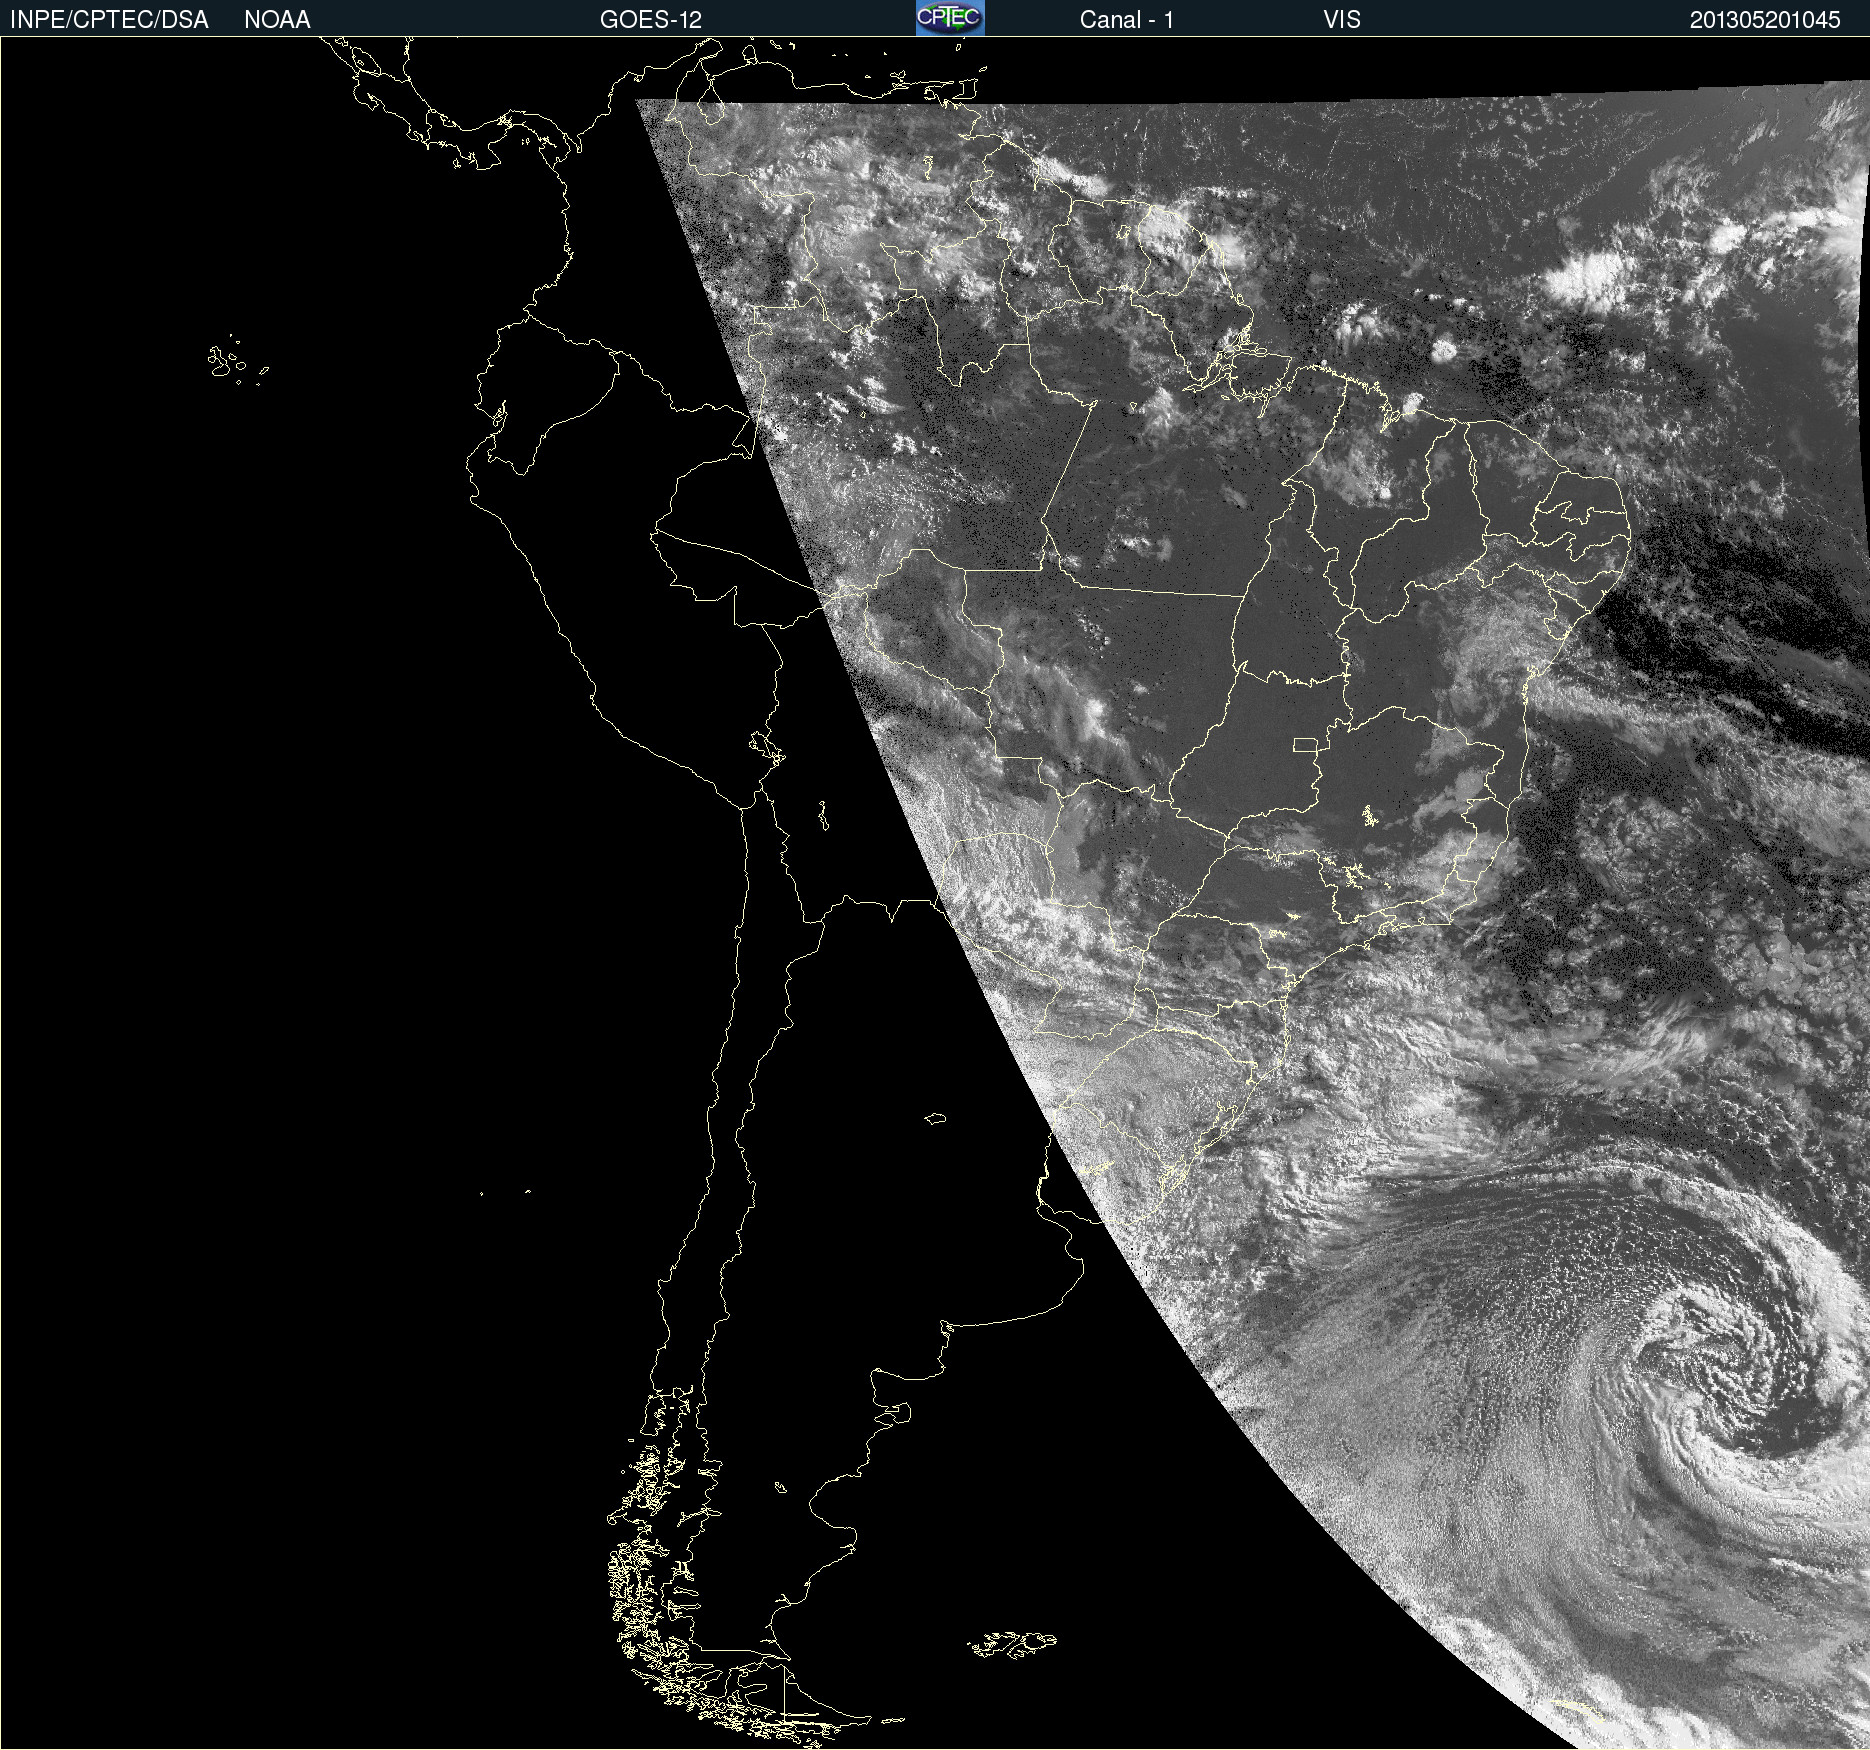Click the 'Canal - 1' channel label

point(1126,20)
